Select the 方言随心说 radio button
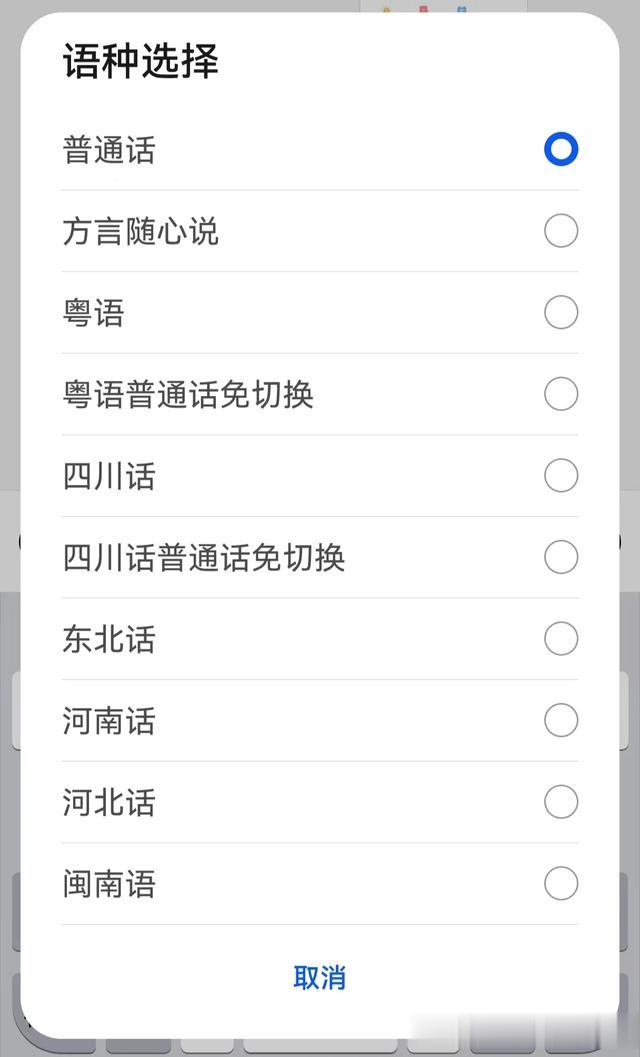The width and height of the screenshot is (640, 1057). (x=561, y=231)
